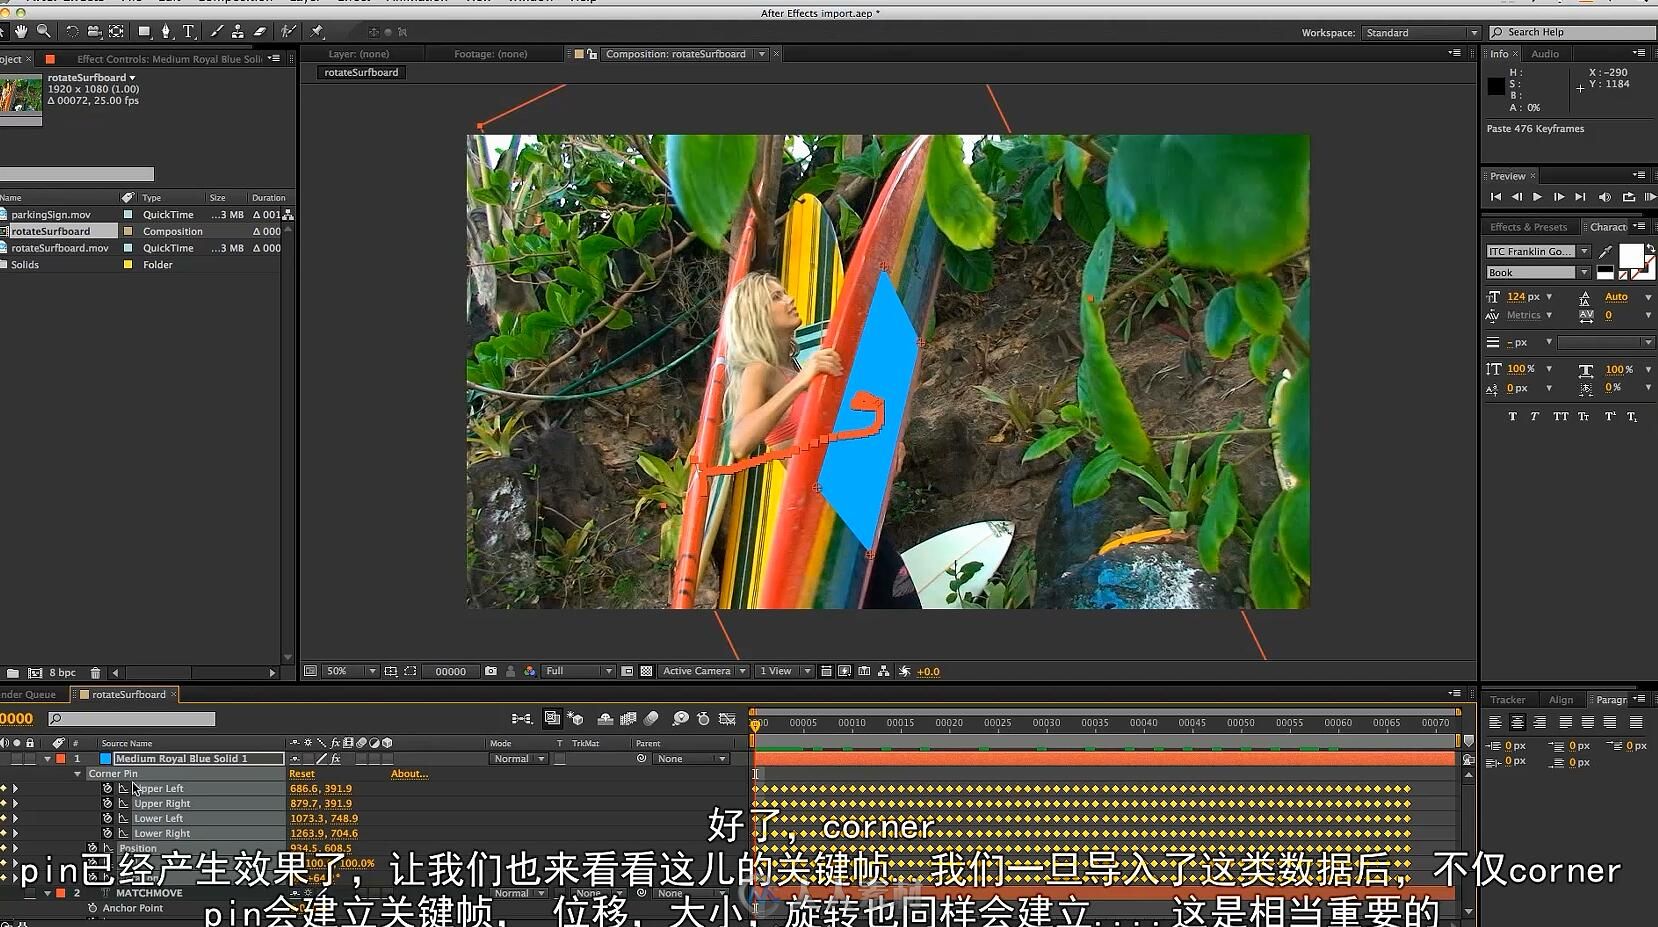The height and width of the screenshot is (927, 1658).
Task: Open the 1 View layout dropdown
Action: coord(784,671)
